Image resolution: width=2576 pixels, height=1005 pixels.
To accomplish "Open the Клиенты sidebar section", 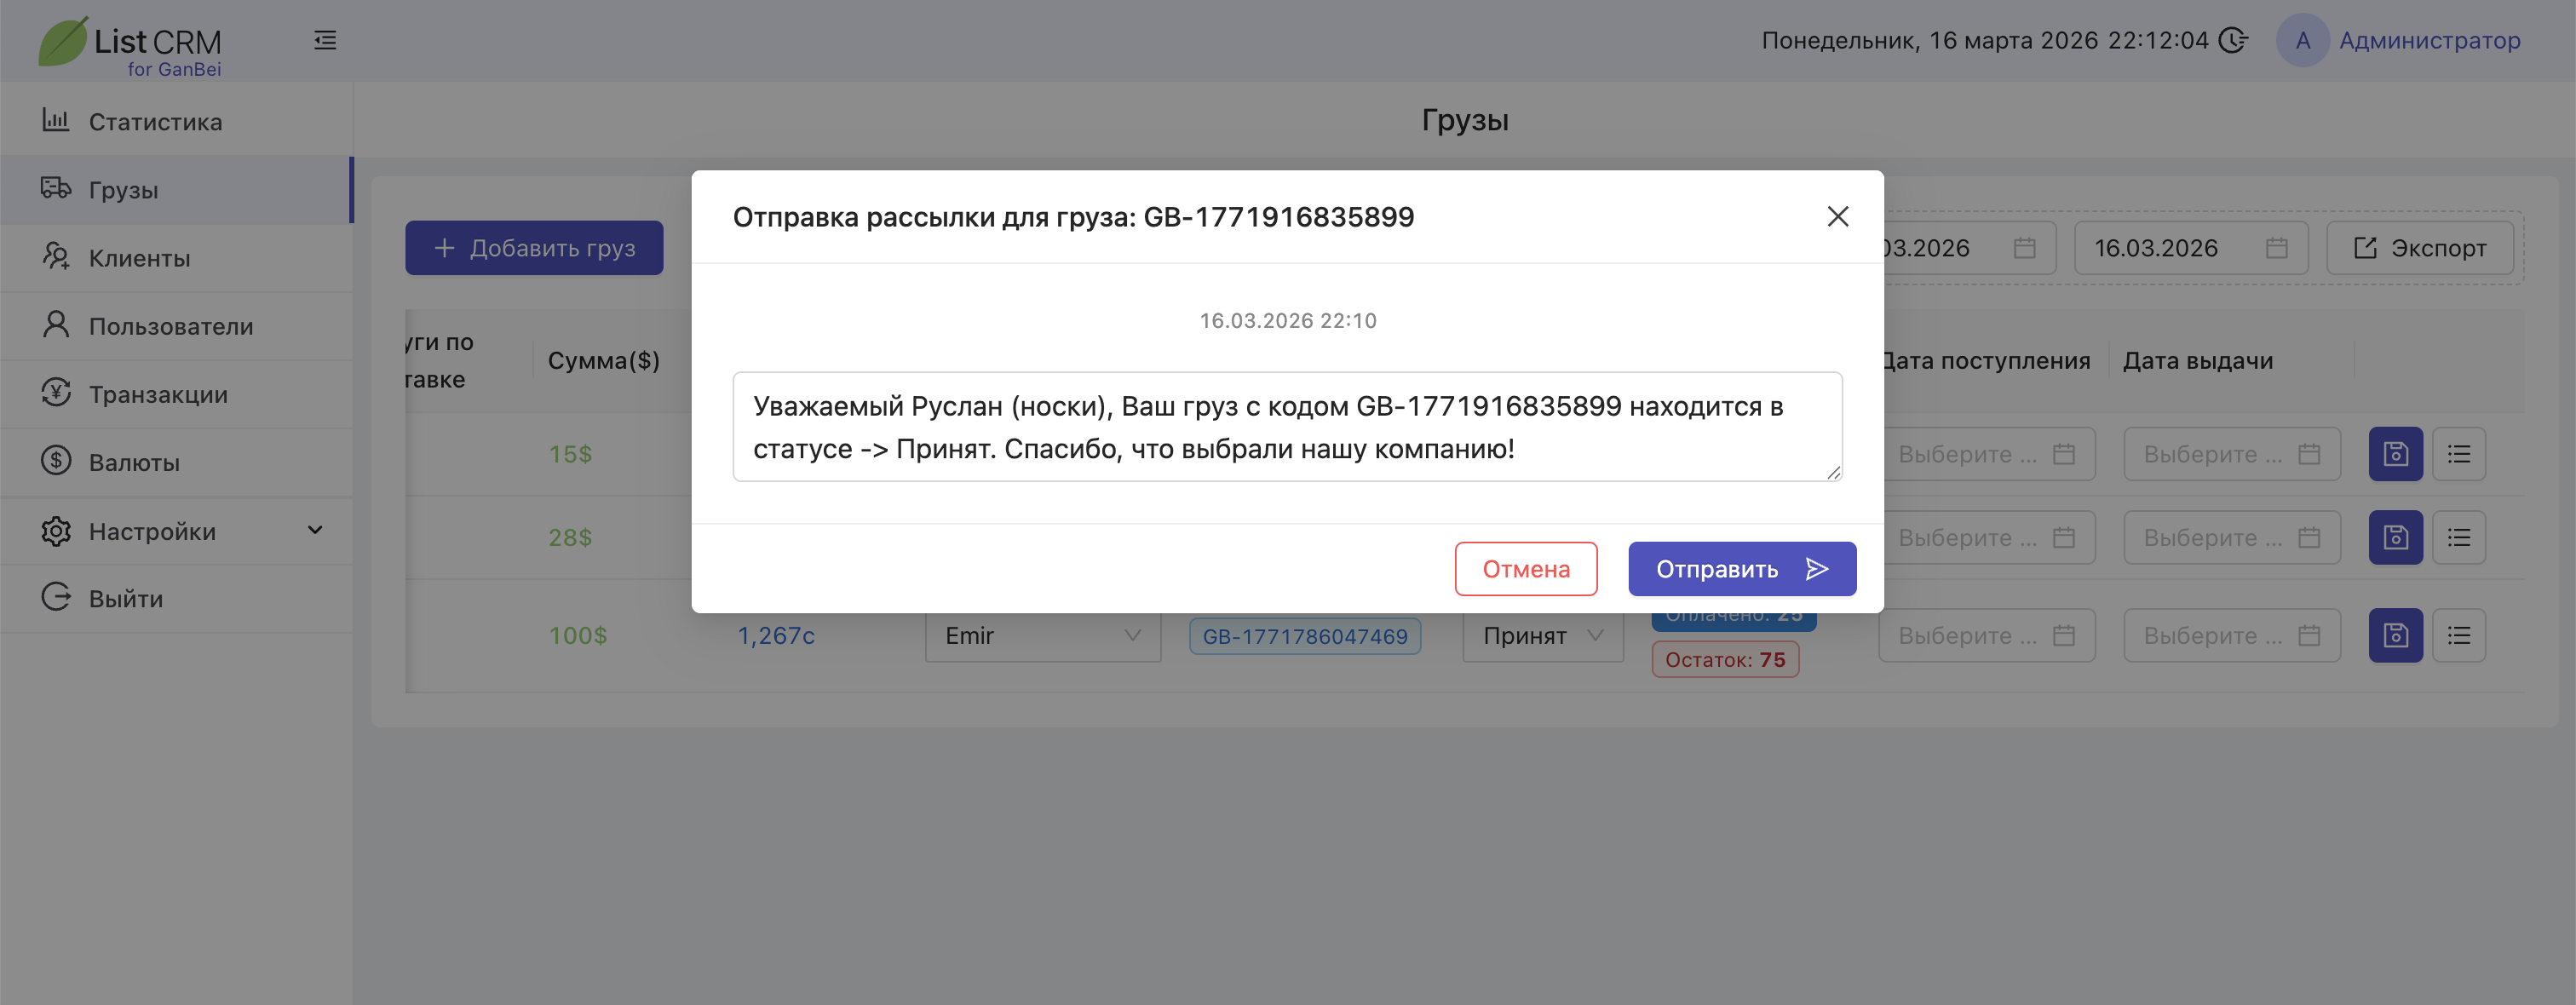I will (x=139, y=258).
